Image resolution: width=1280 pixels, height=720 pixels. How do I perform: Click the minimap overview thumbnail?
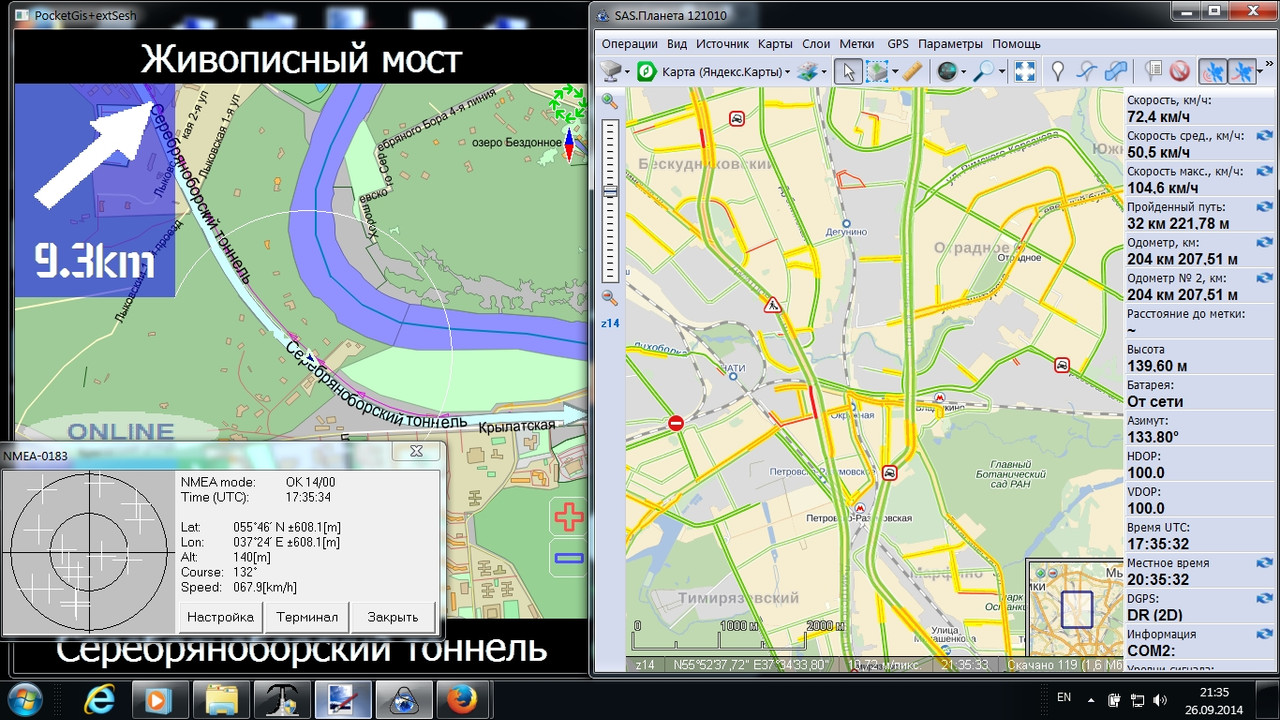pos(1074,607)
